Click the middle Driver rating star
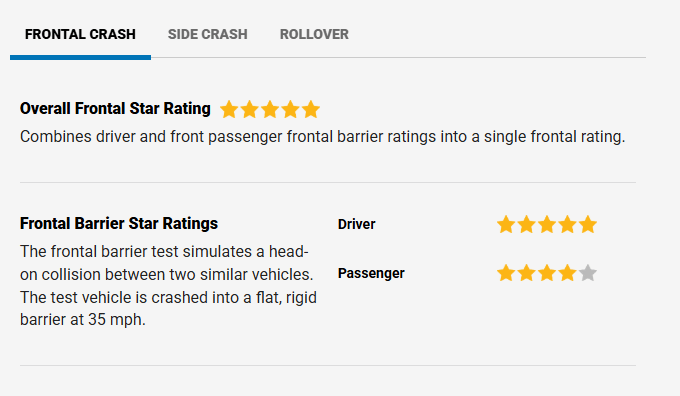The height and width of the screenshot is (396, 680). (547, 225)
